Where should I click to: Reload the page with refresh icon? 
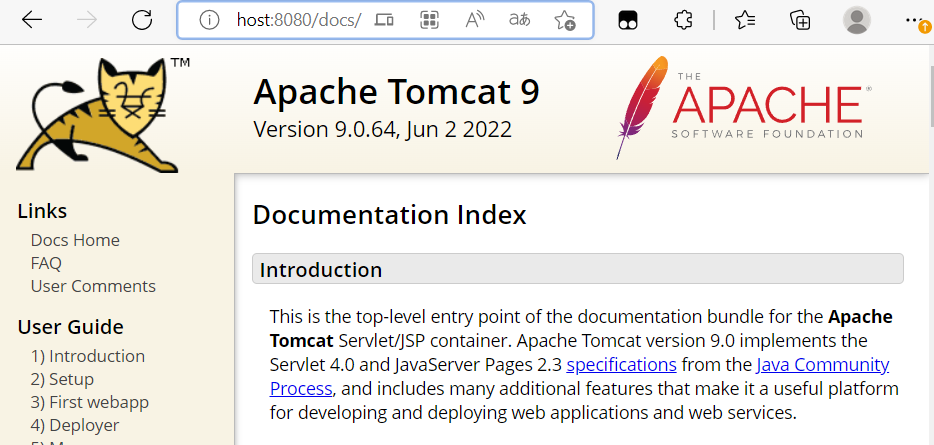(142, 20)
